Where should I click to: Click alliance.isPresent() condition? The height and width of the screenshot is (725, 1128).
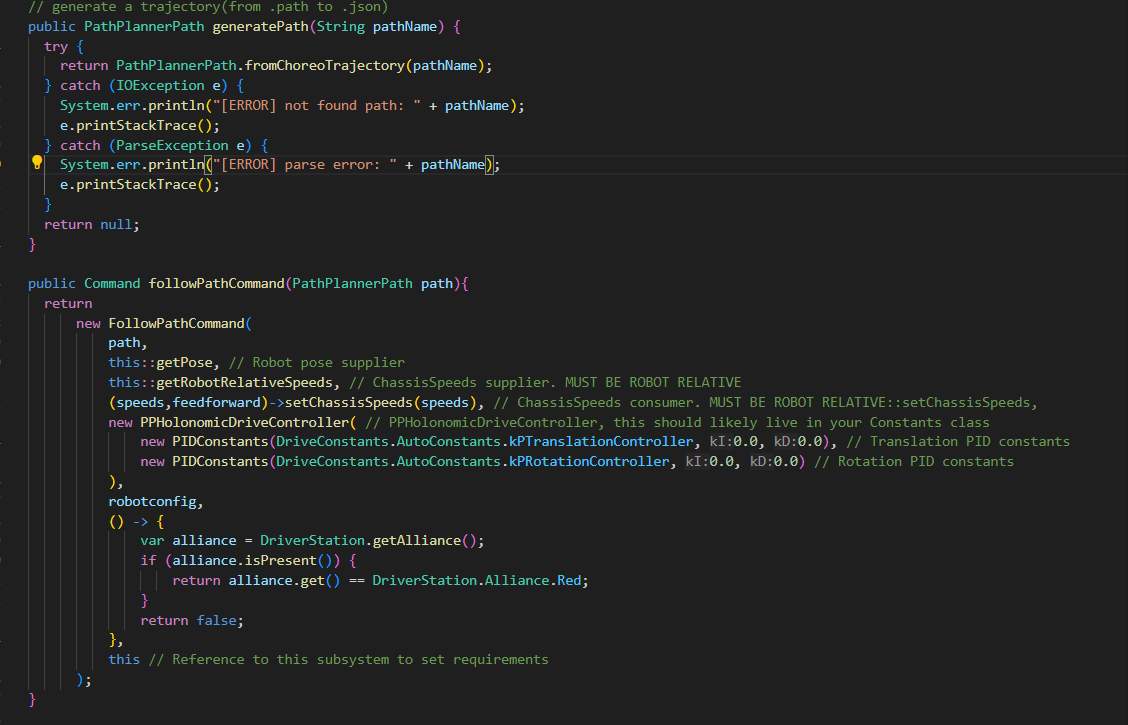point(256,561)
